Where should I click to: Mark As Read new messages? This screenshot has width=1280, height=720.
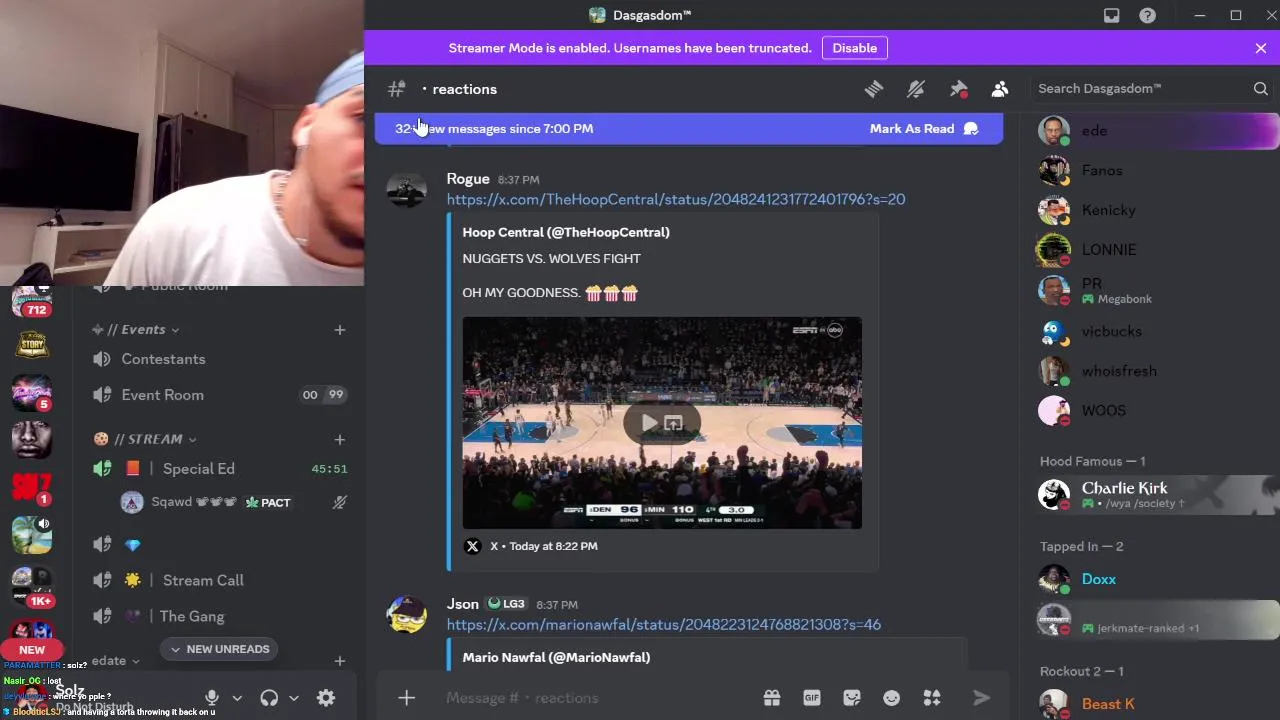pos(925,128)
